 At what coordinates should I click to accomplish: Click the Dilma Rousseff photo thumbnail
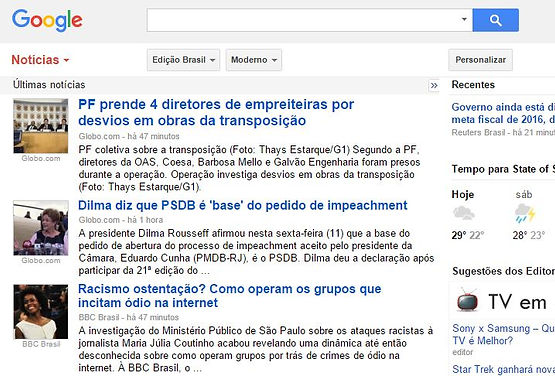(x=41, y=228)
